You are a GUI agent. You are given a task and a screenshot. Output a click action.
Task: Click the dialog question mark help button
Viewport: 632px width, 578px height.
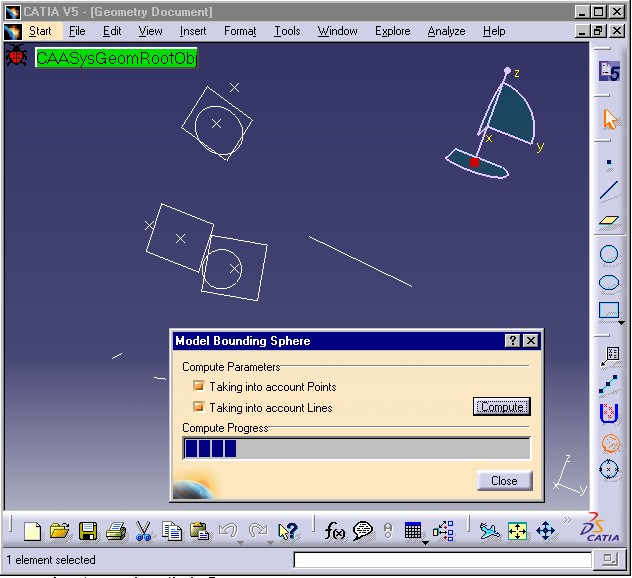[x=512, y=341]
